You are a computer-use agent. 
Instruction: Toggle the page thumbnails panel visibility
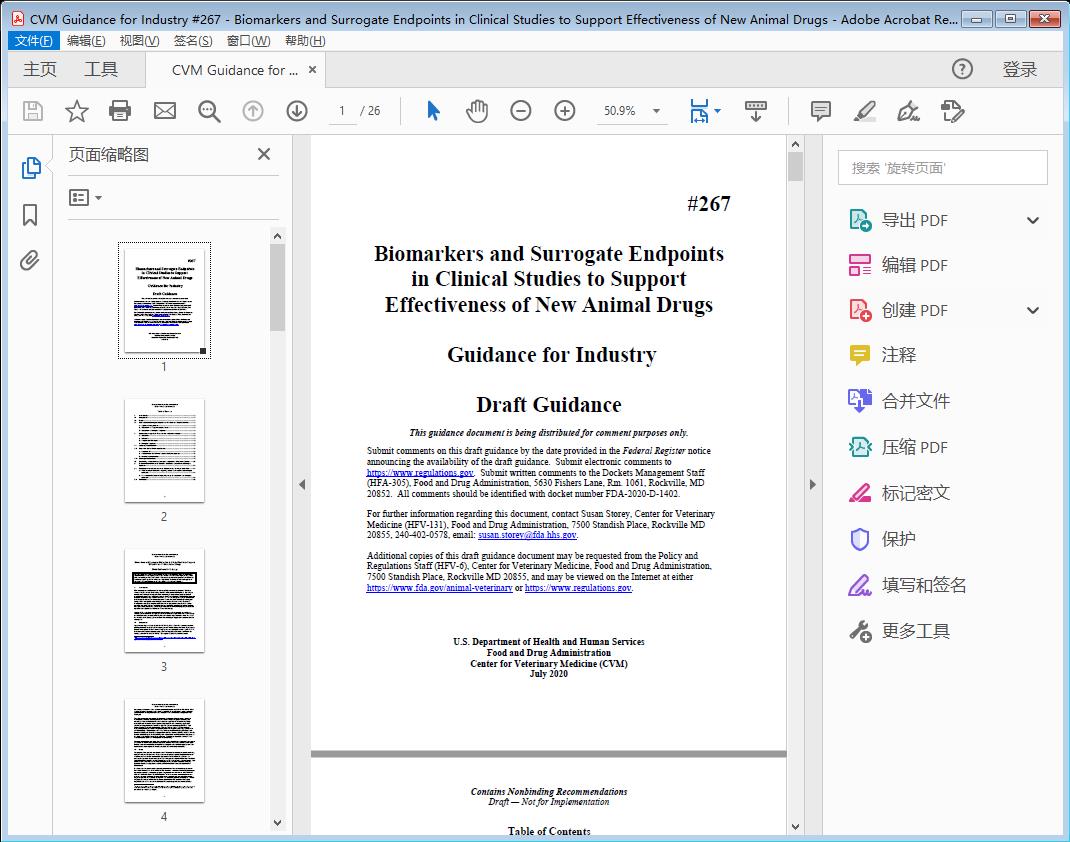point(30,170)
